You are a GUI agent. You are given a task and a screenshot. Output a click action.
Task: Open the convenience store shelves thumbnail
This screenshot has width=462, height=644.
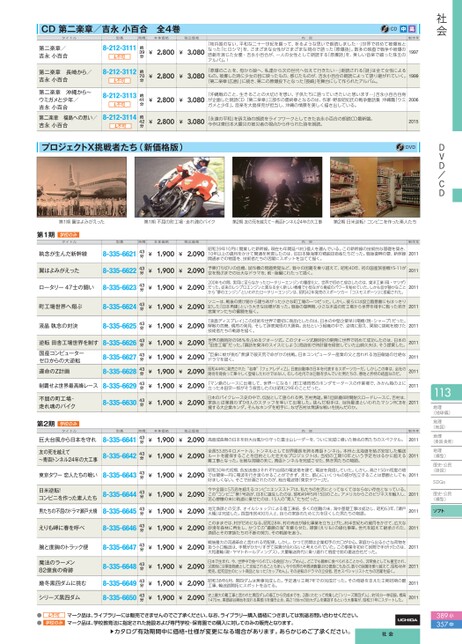375,187
